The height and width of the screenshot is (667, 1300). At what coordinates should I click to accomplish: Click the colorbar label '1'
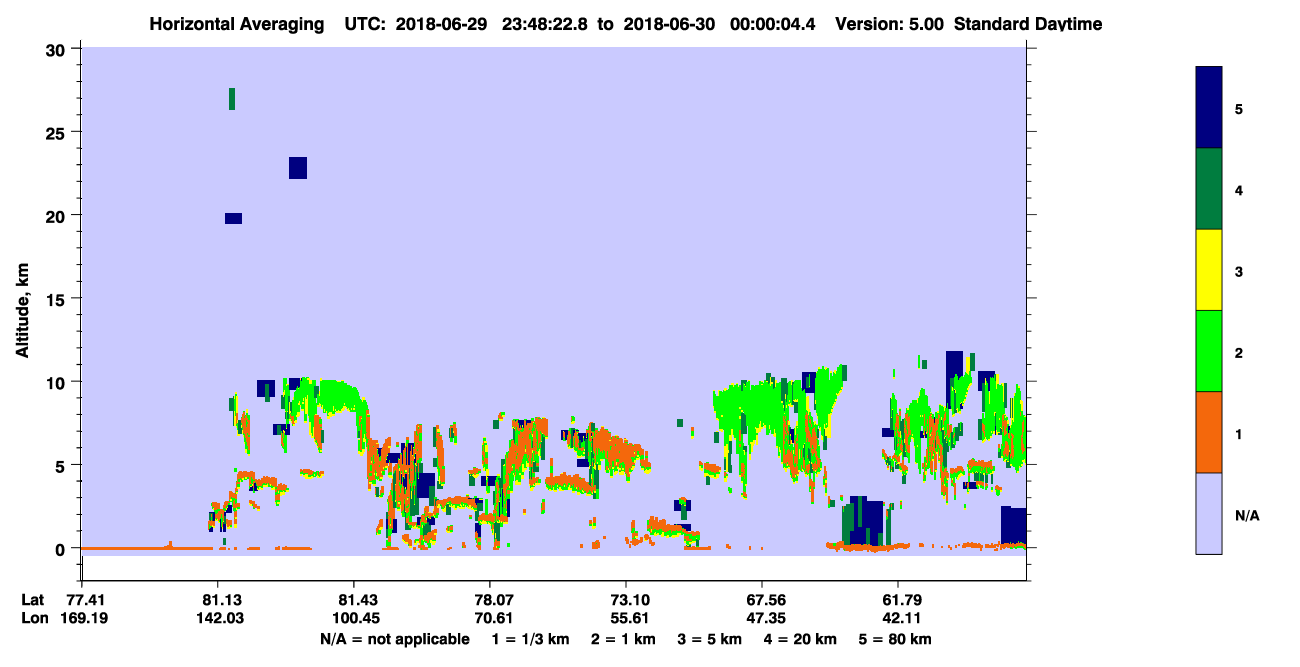pyautogui.click(x=1238, y=433)
